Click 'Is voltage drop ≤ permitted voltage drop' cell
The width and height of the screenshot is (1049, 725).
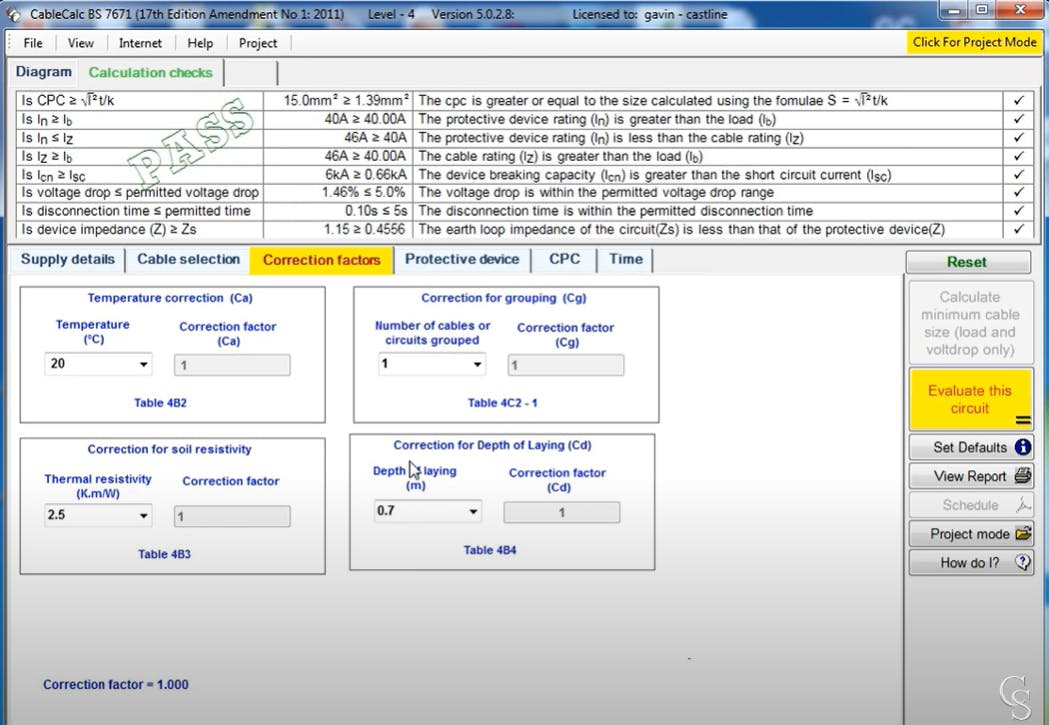(x=140, y=193)
